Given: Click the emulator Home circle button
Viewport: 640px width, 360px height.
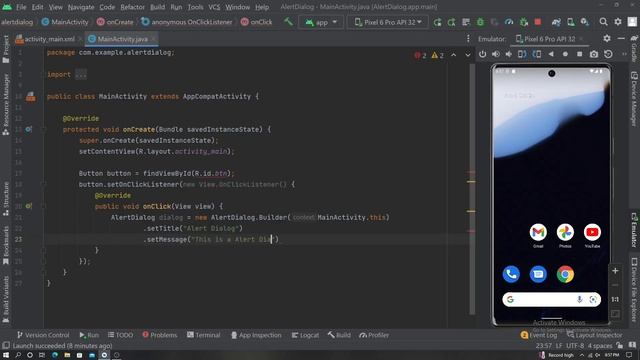Looking at the screenshot, I should click(x=565, y=54).
